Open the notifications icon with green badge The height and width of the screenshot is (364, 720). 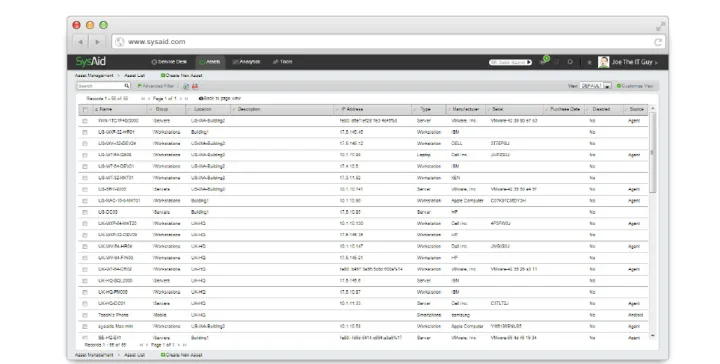pyautogui.click(x=544, y=61)
